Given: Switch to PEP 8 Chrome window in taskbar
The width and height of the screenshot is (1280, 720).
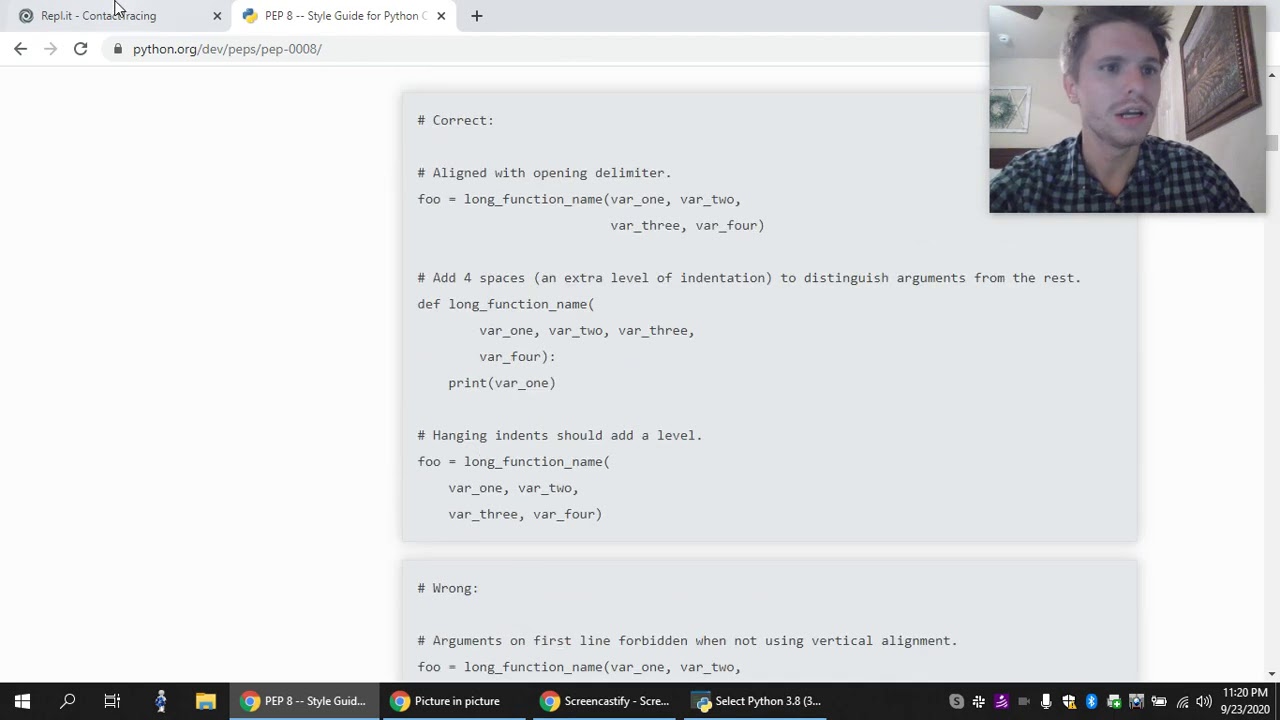Looking at the screenshot, I should point(304,701).
